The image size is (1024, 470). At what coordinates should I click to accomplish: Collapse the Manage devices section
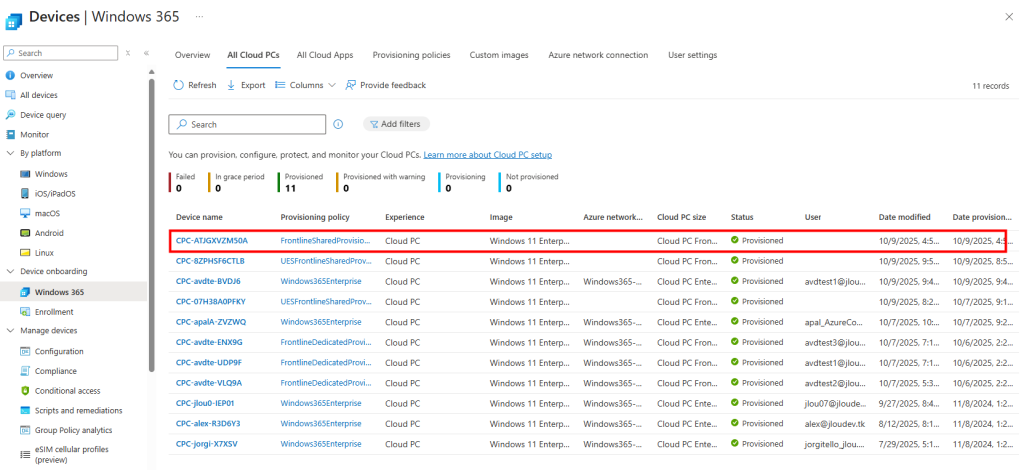10,331
